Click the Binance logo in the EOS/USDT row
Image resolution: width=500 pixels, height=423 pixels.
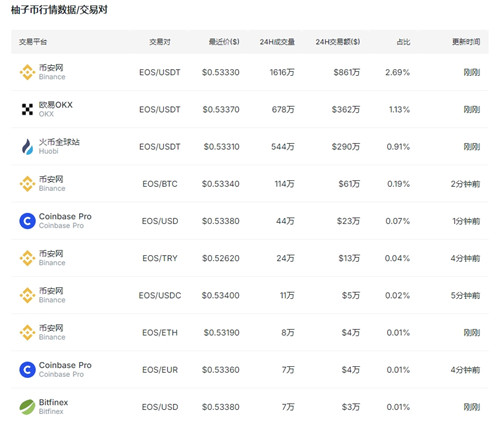tap(27, 72)
